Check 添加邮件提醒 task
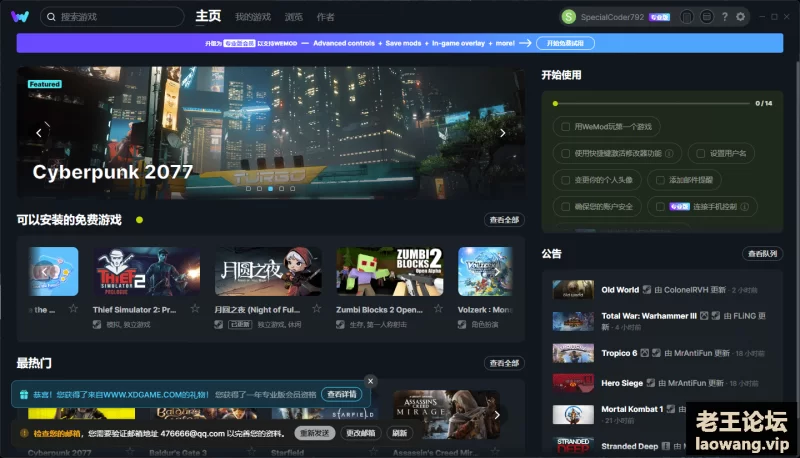This screenshot has width=800, height=458. (660, 180)
